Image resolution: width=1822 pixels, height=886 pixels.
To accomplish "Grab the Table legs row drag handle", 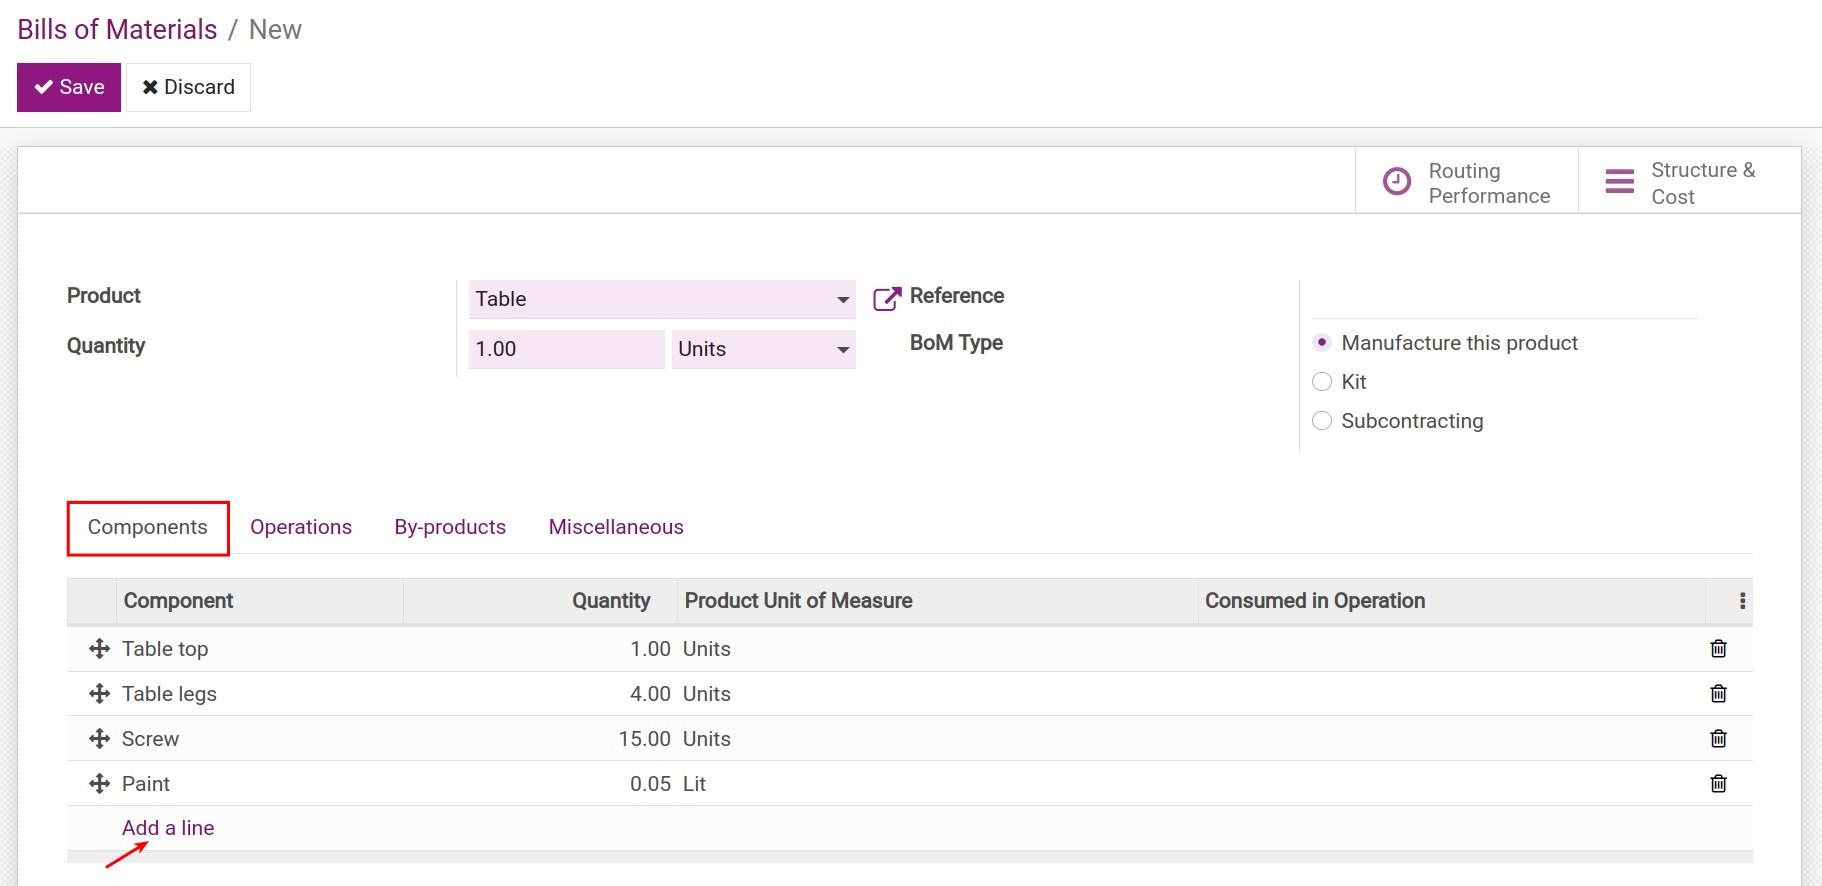I will pyautogui.click(x=99, y=694).
